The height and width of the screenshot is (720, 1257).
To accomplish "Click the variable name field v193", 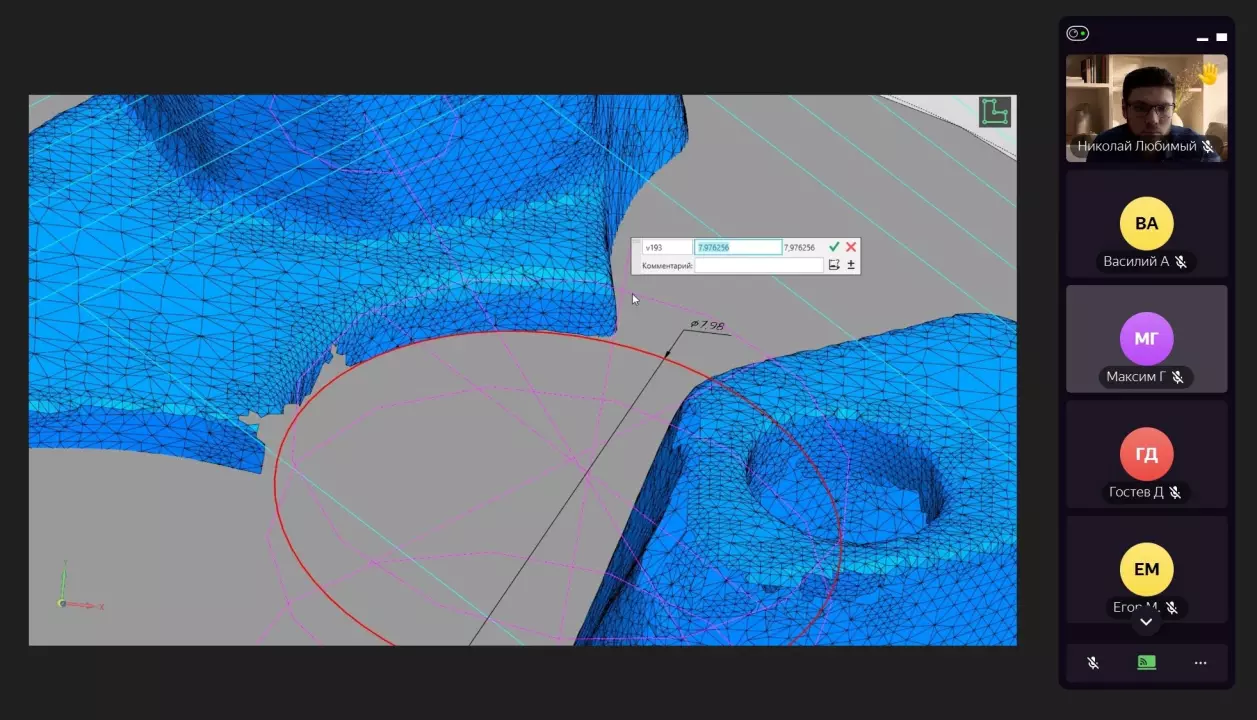I will (x=666, y=247).
